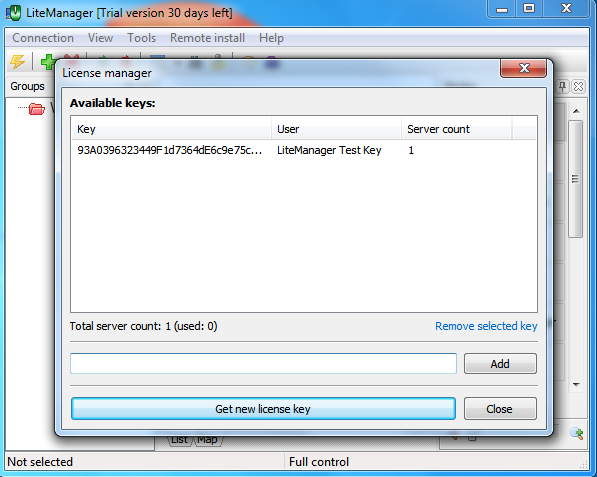Sort by the Key column header
This screenshot has width=597, height=477.
171,129
